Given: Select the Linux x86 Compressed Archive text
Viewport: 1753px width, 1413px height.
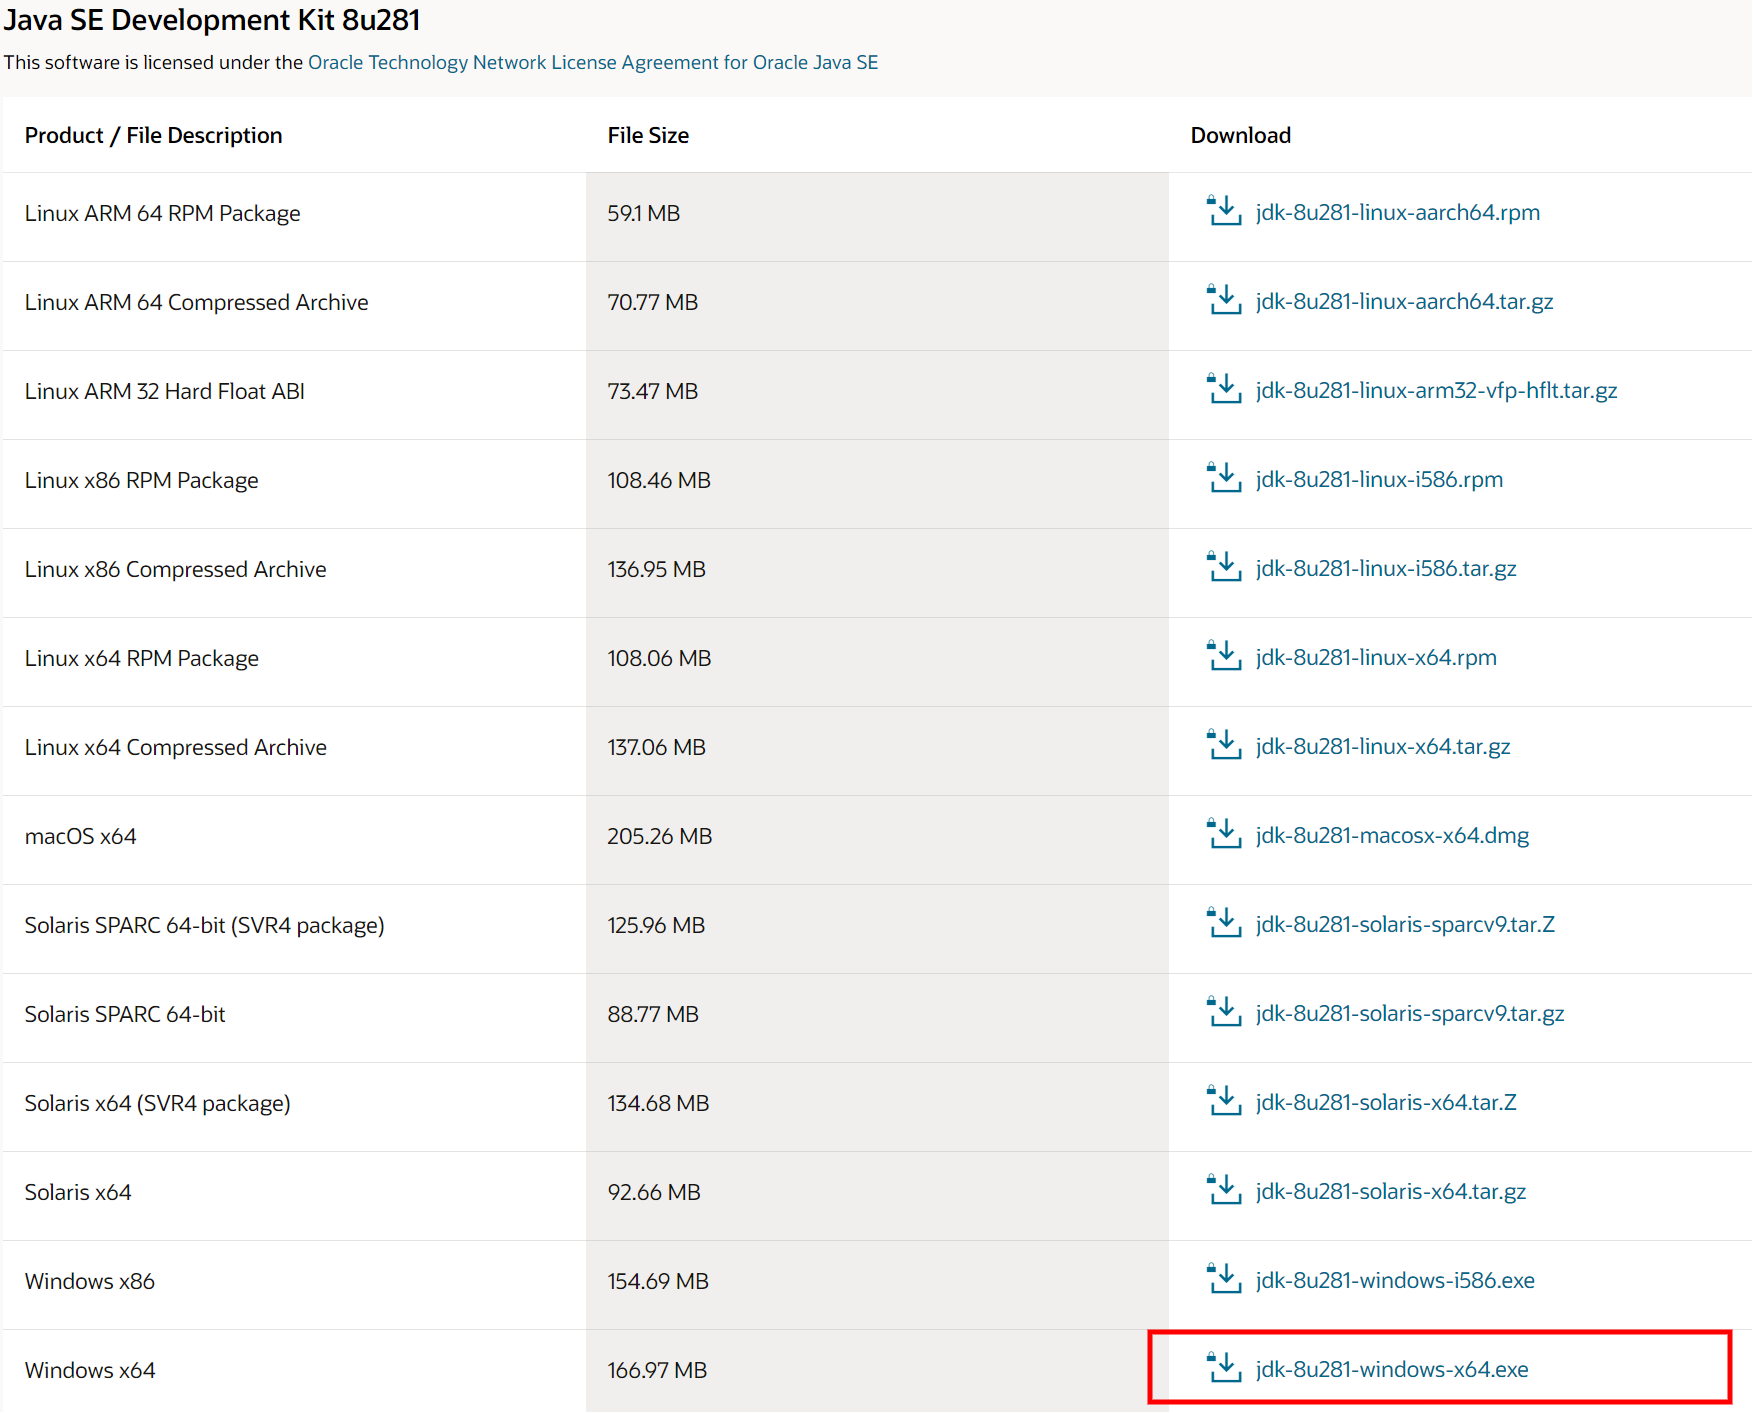Looking at the screenshot, I should [175, 569].
